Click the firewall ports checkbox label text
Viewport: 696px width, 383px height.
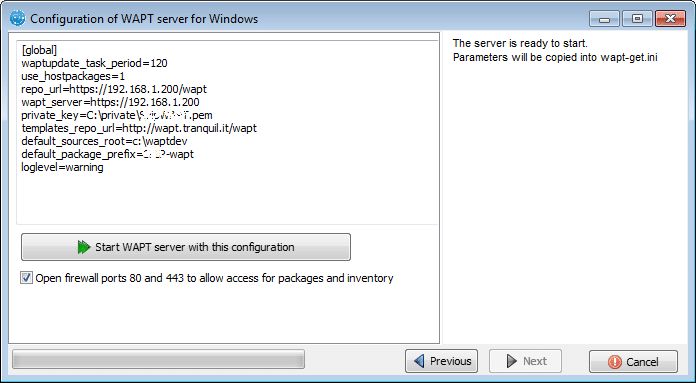(214, 278)
